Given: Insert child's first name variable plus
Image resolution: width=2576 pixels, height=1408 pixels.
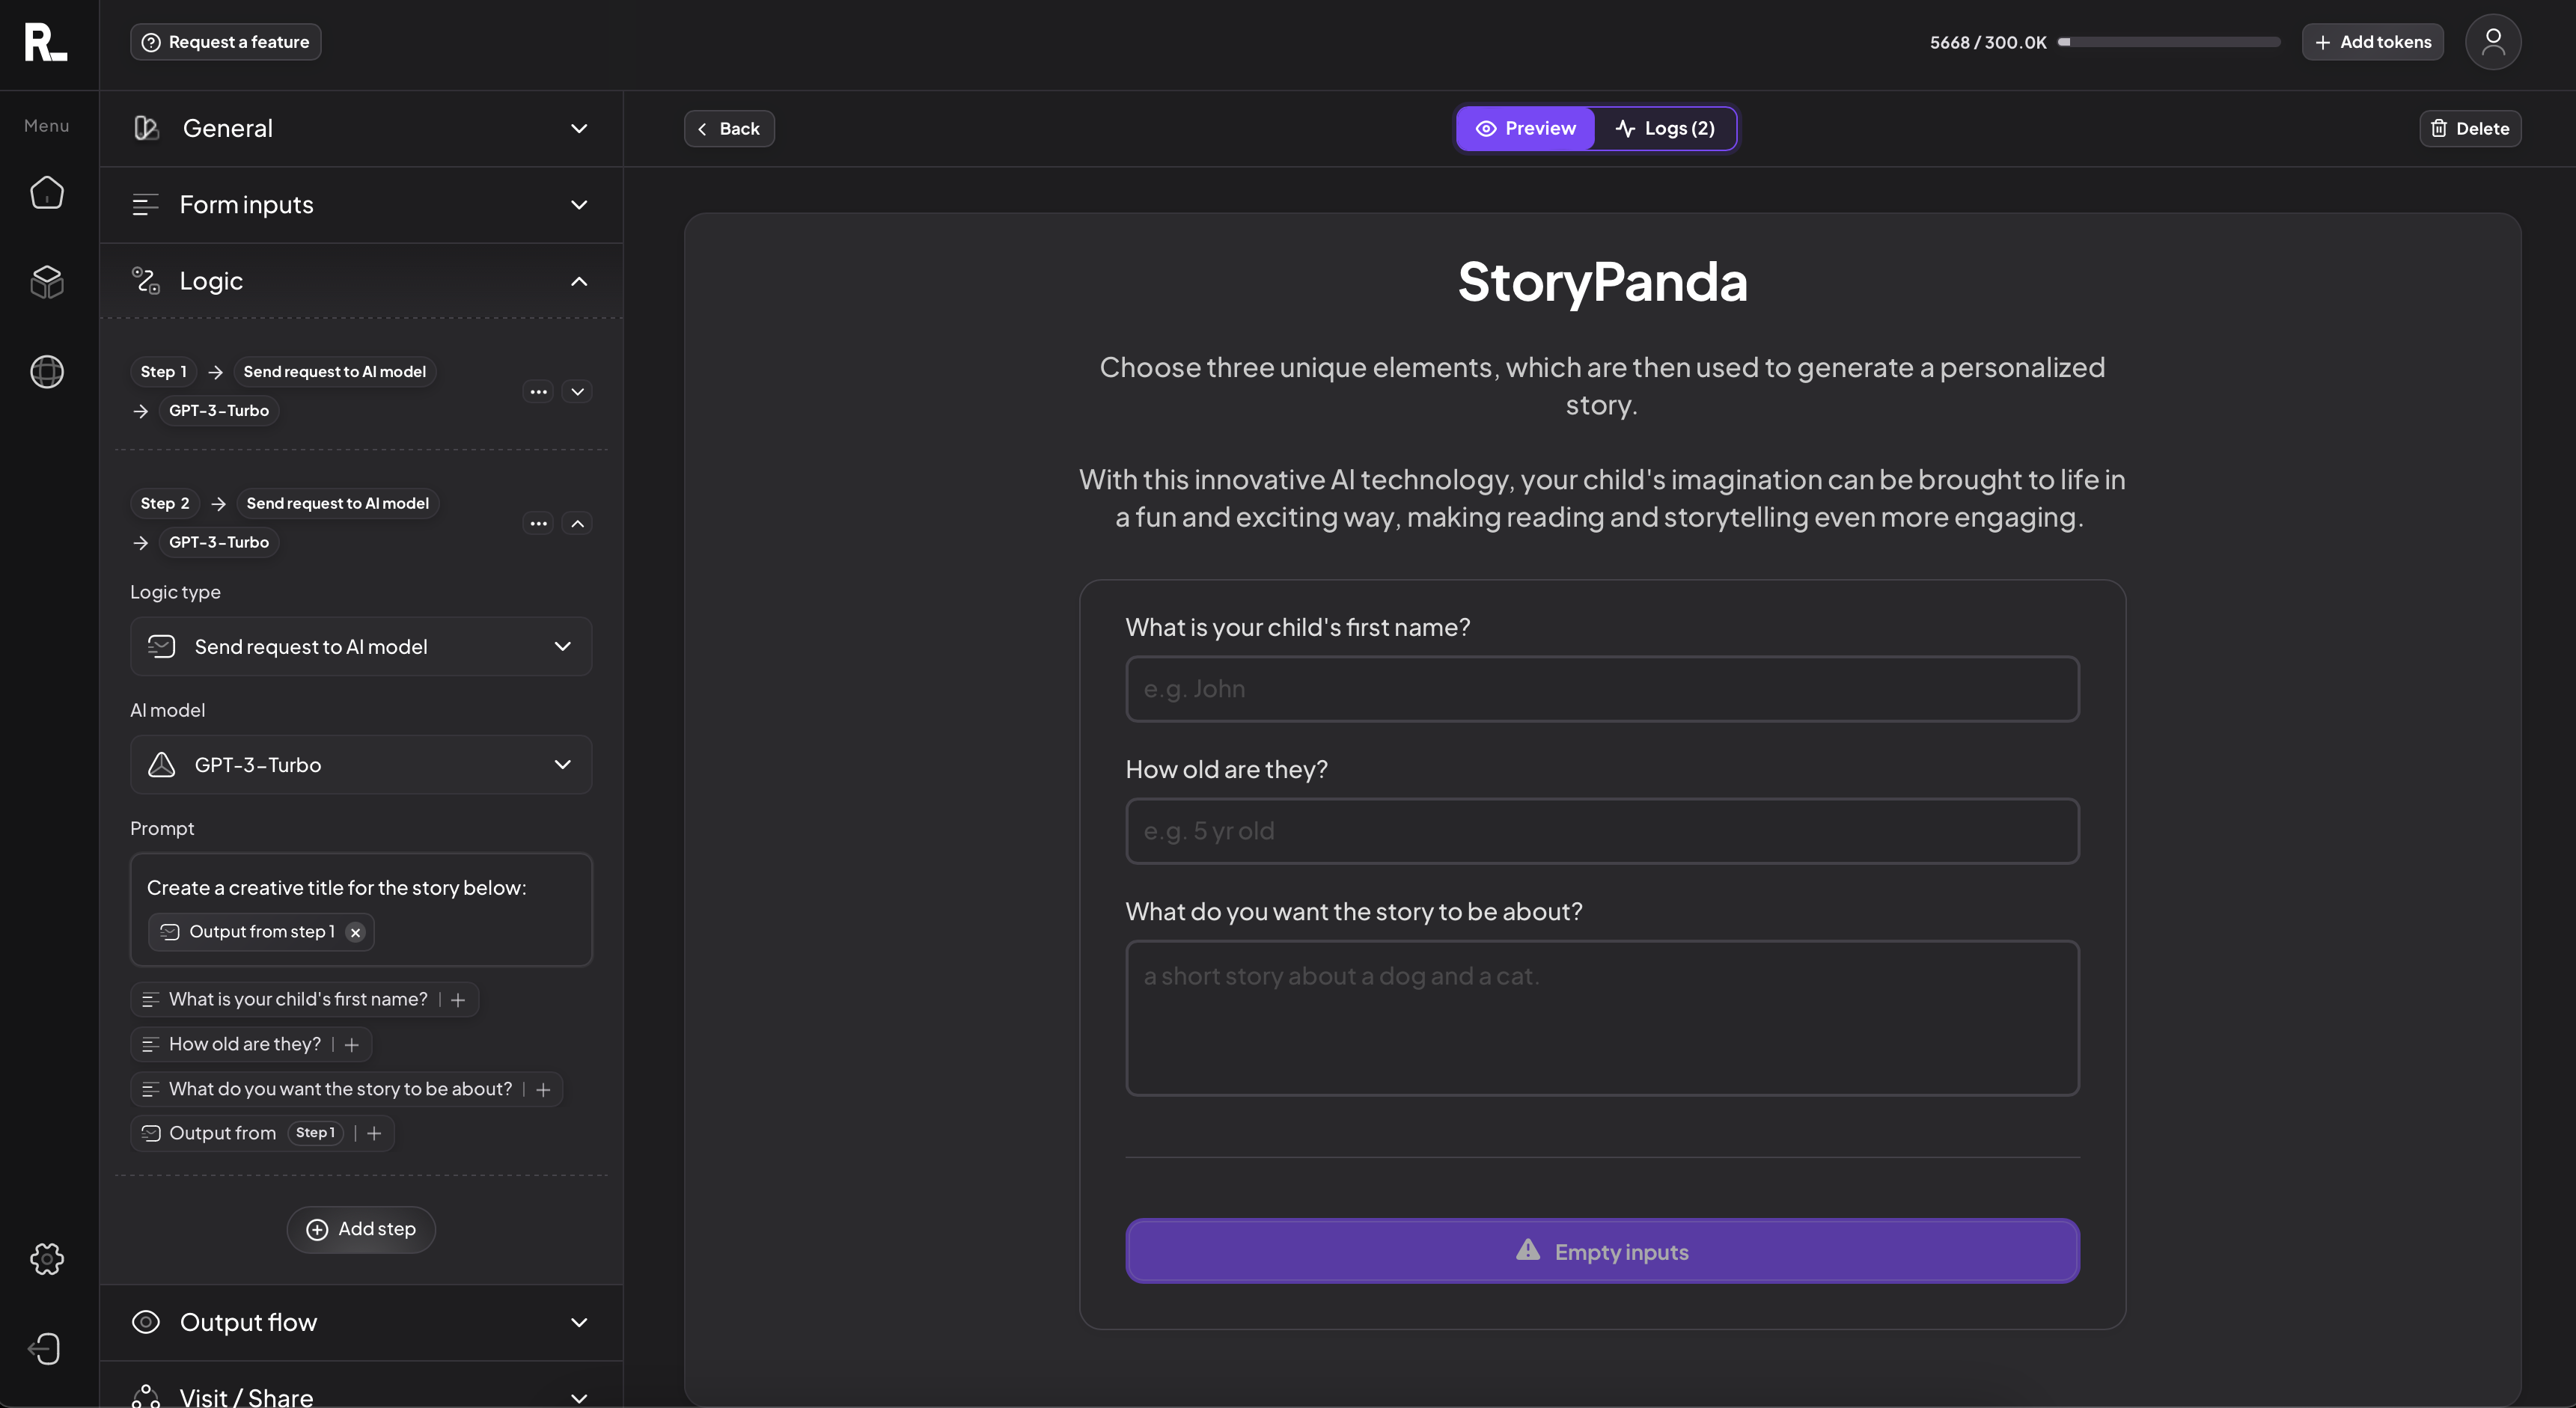Looking at the screenshot, I should coord(458,1000).
